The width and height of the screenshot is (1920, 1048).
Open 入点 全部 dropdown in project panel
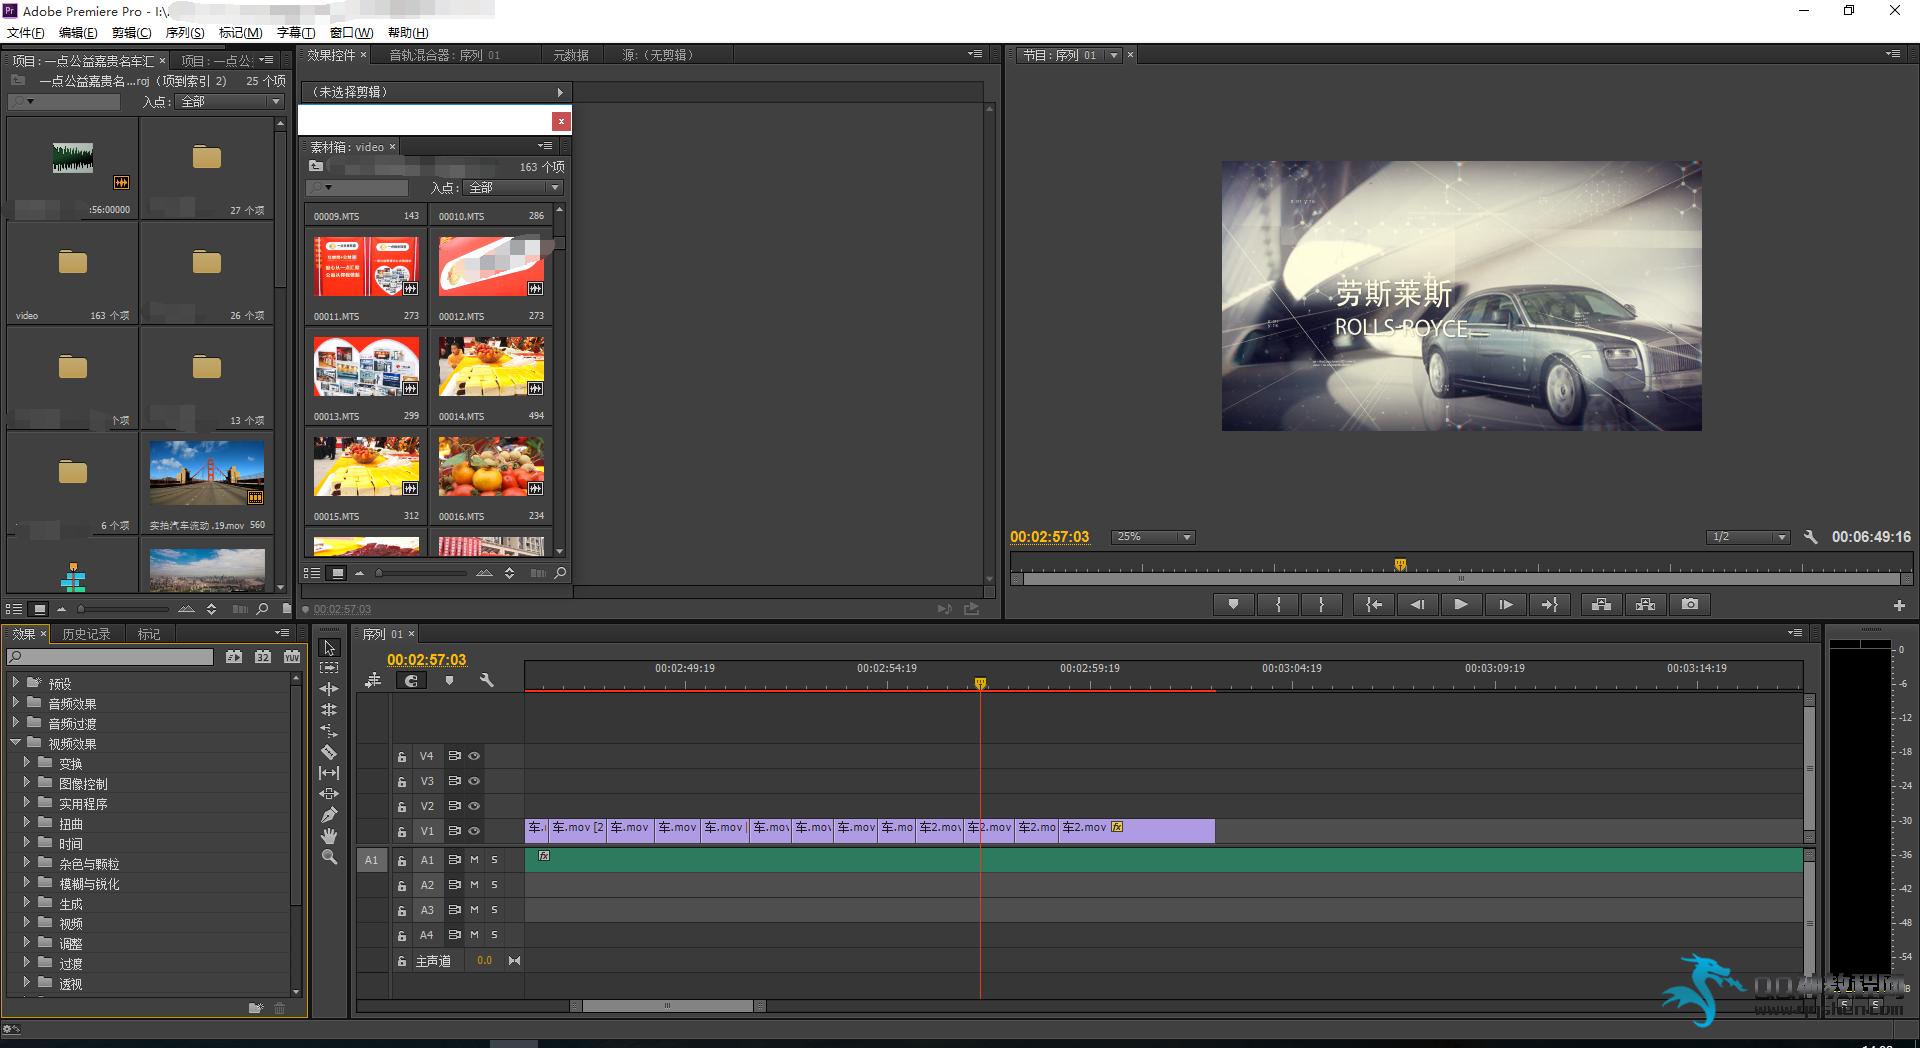[x=230, y=102]
